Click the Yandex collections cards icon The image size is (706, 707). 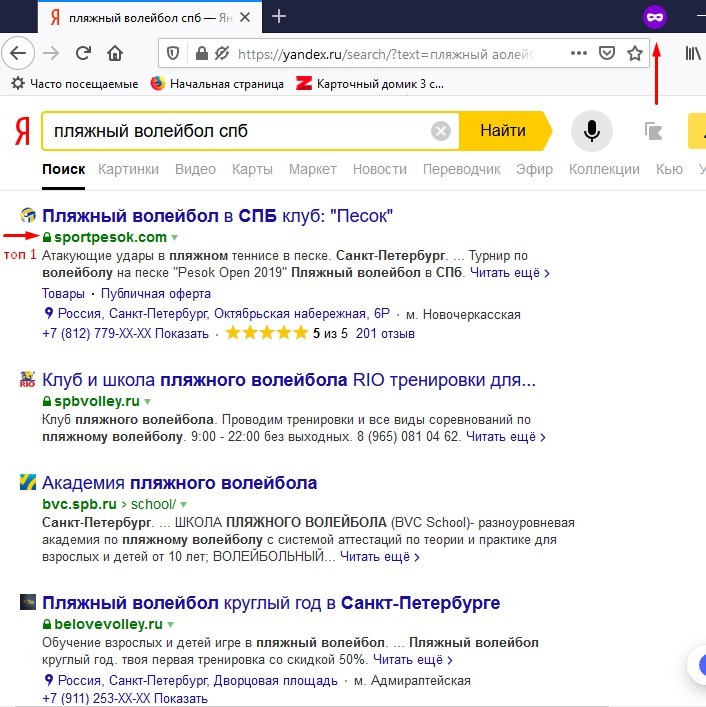(x=653, y=131)
